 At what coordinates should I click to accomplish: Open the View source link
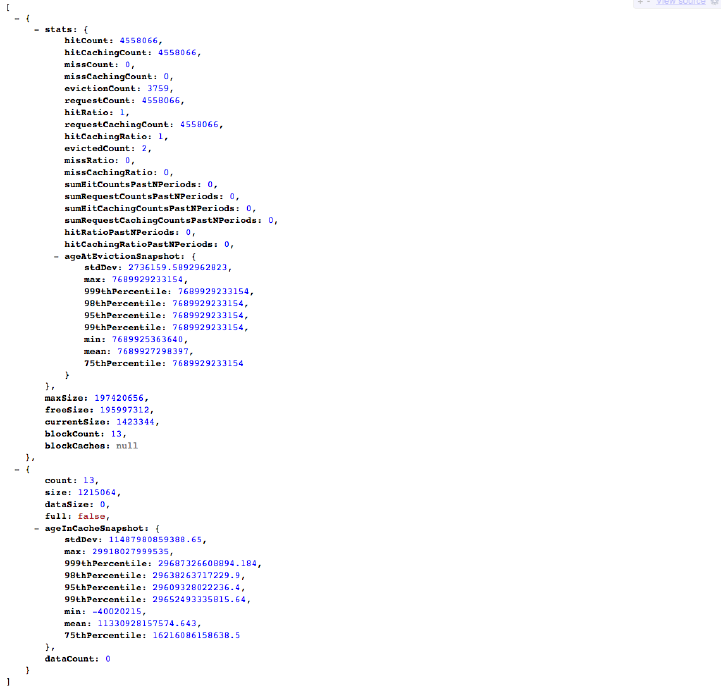click(681, 2)
